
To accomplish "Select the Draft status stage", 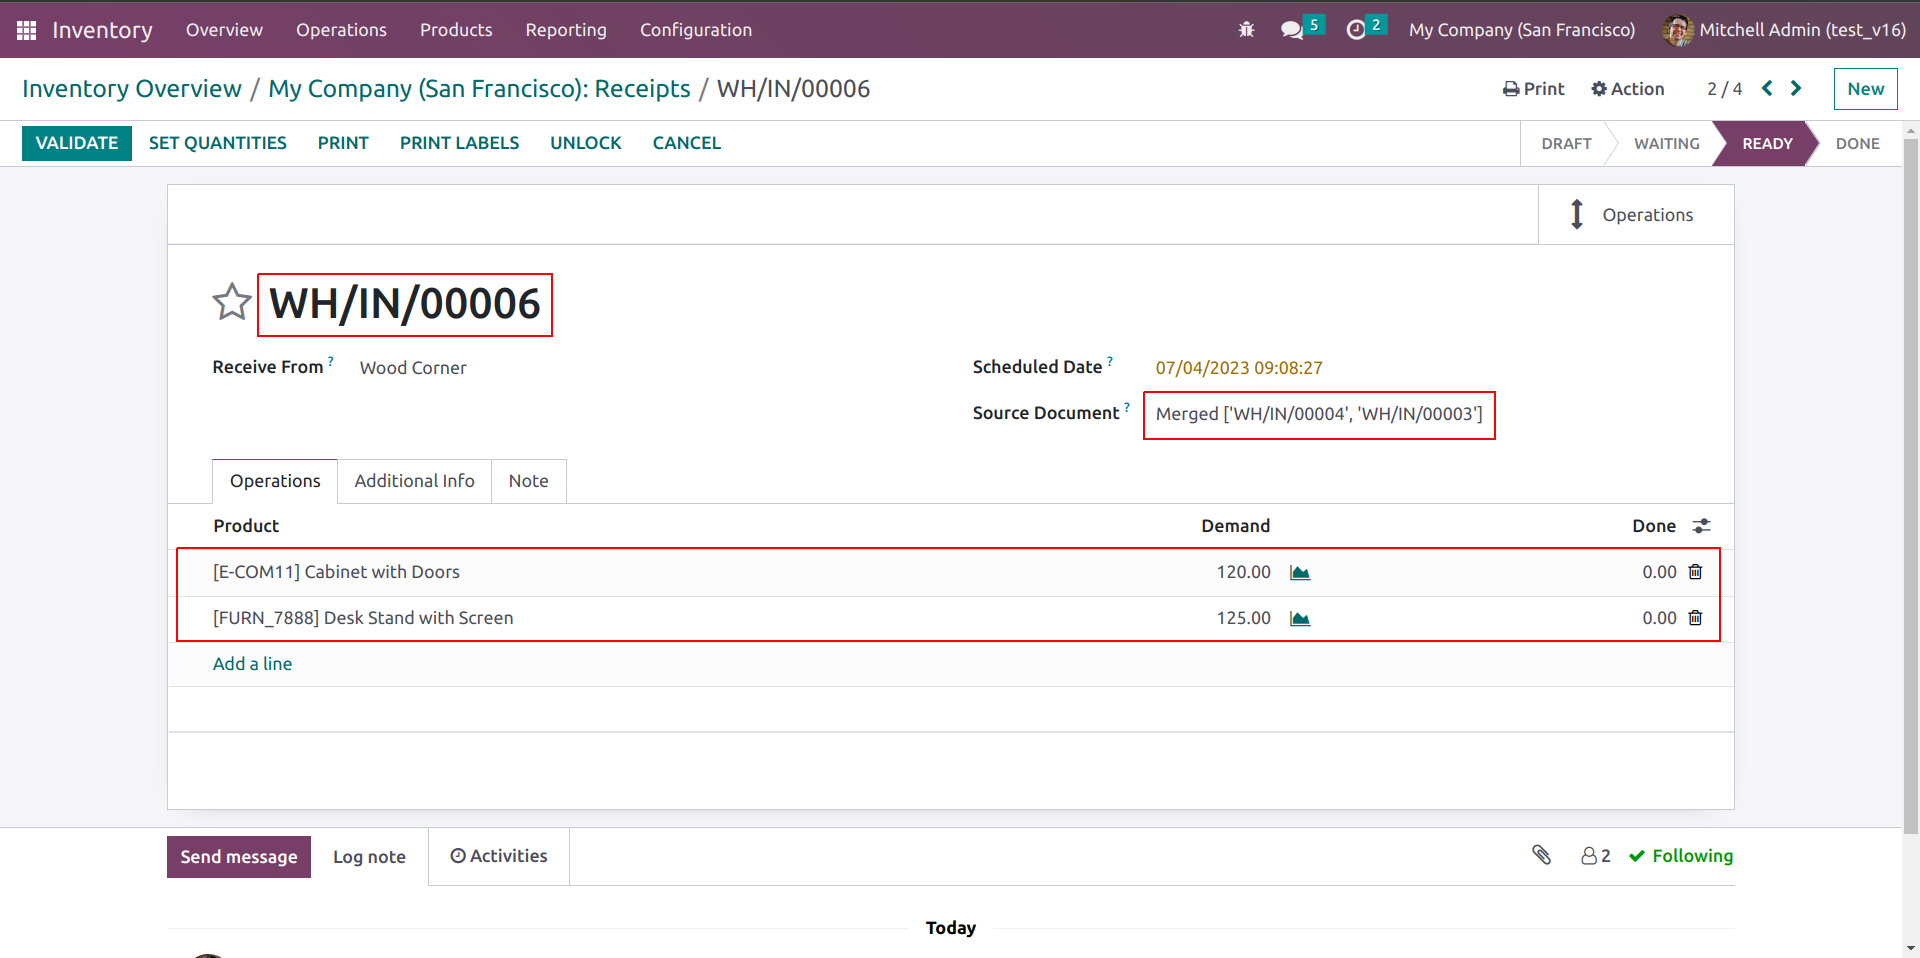I will (x=1566, y=144).
